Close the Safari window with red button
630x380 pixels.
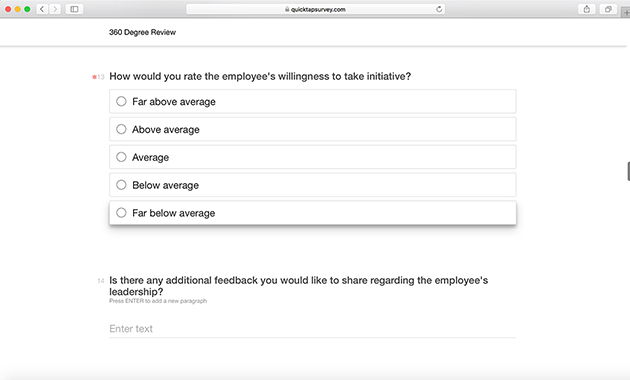[8, 9]
